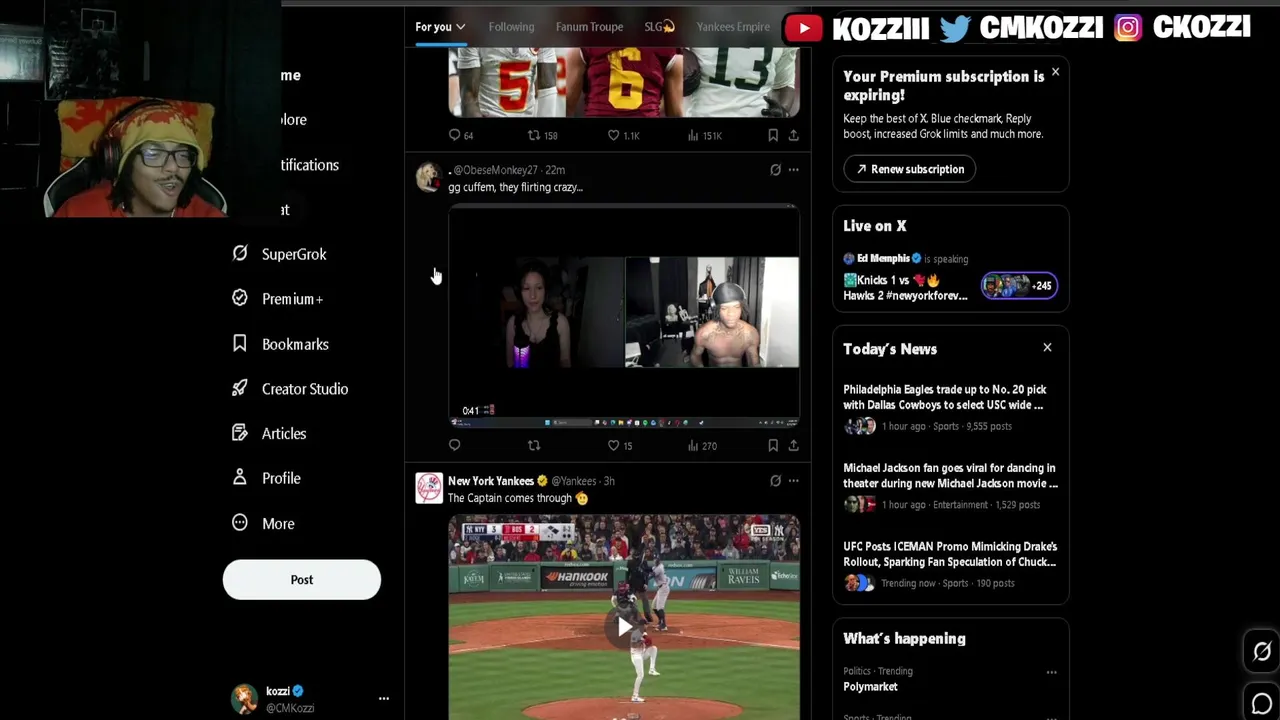The height and width of the screenshot is (720, 1280).
Task: View analytics showing 151K views
Action: (705, 135)
